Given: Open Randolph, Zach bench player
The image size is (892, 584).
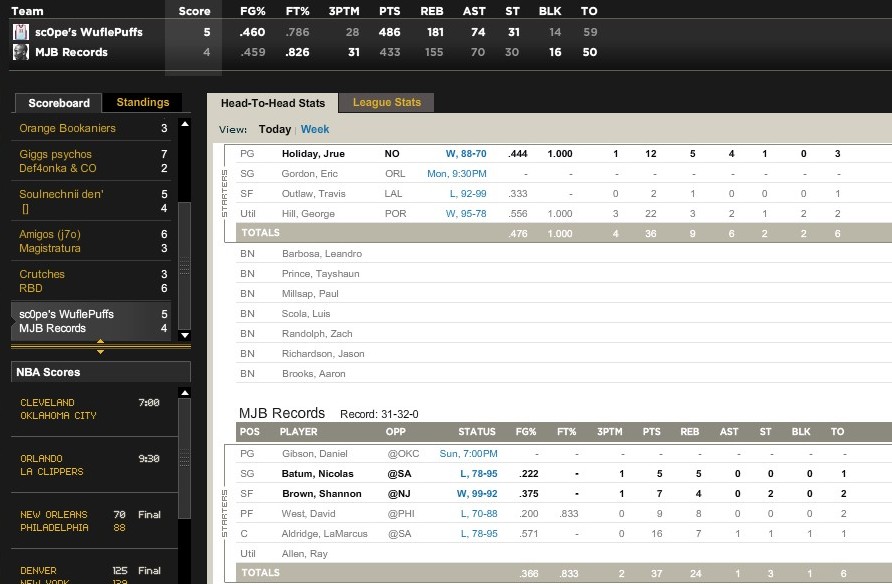Looking at the screenshot, I should click(317, 333).
